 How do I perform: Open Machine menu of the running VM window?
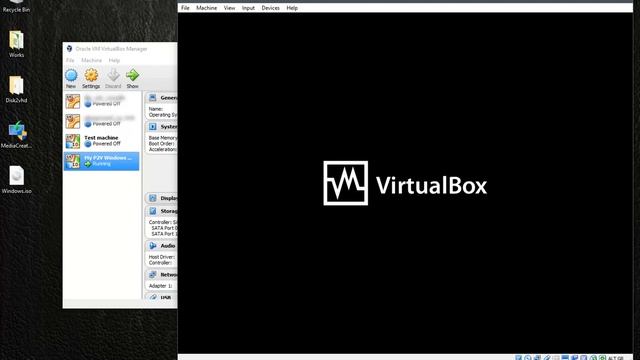tap(207, 8)
